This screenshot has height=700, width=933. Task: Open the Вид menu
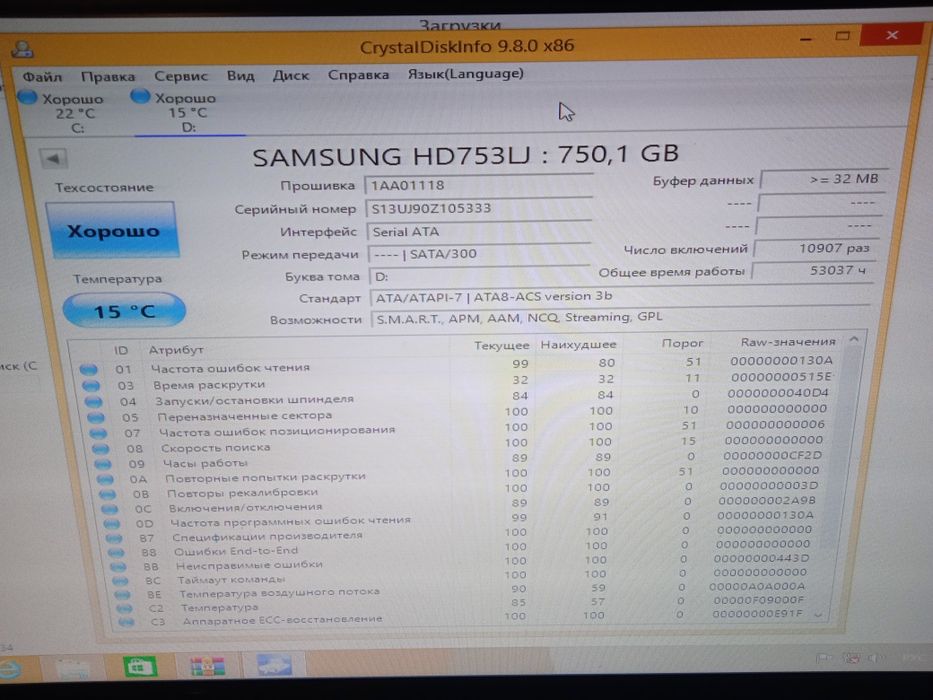[x=240, y=76]
